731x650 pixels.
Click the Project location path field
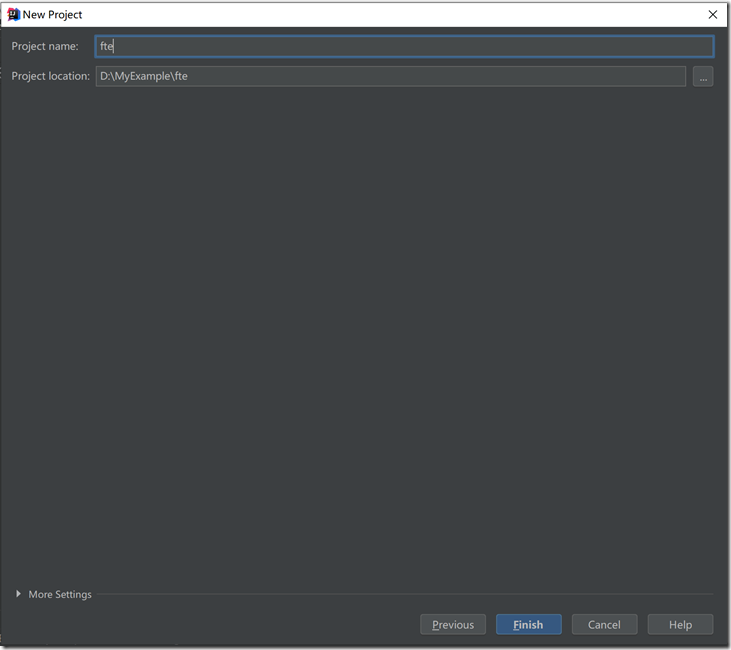[391, 76]
